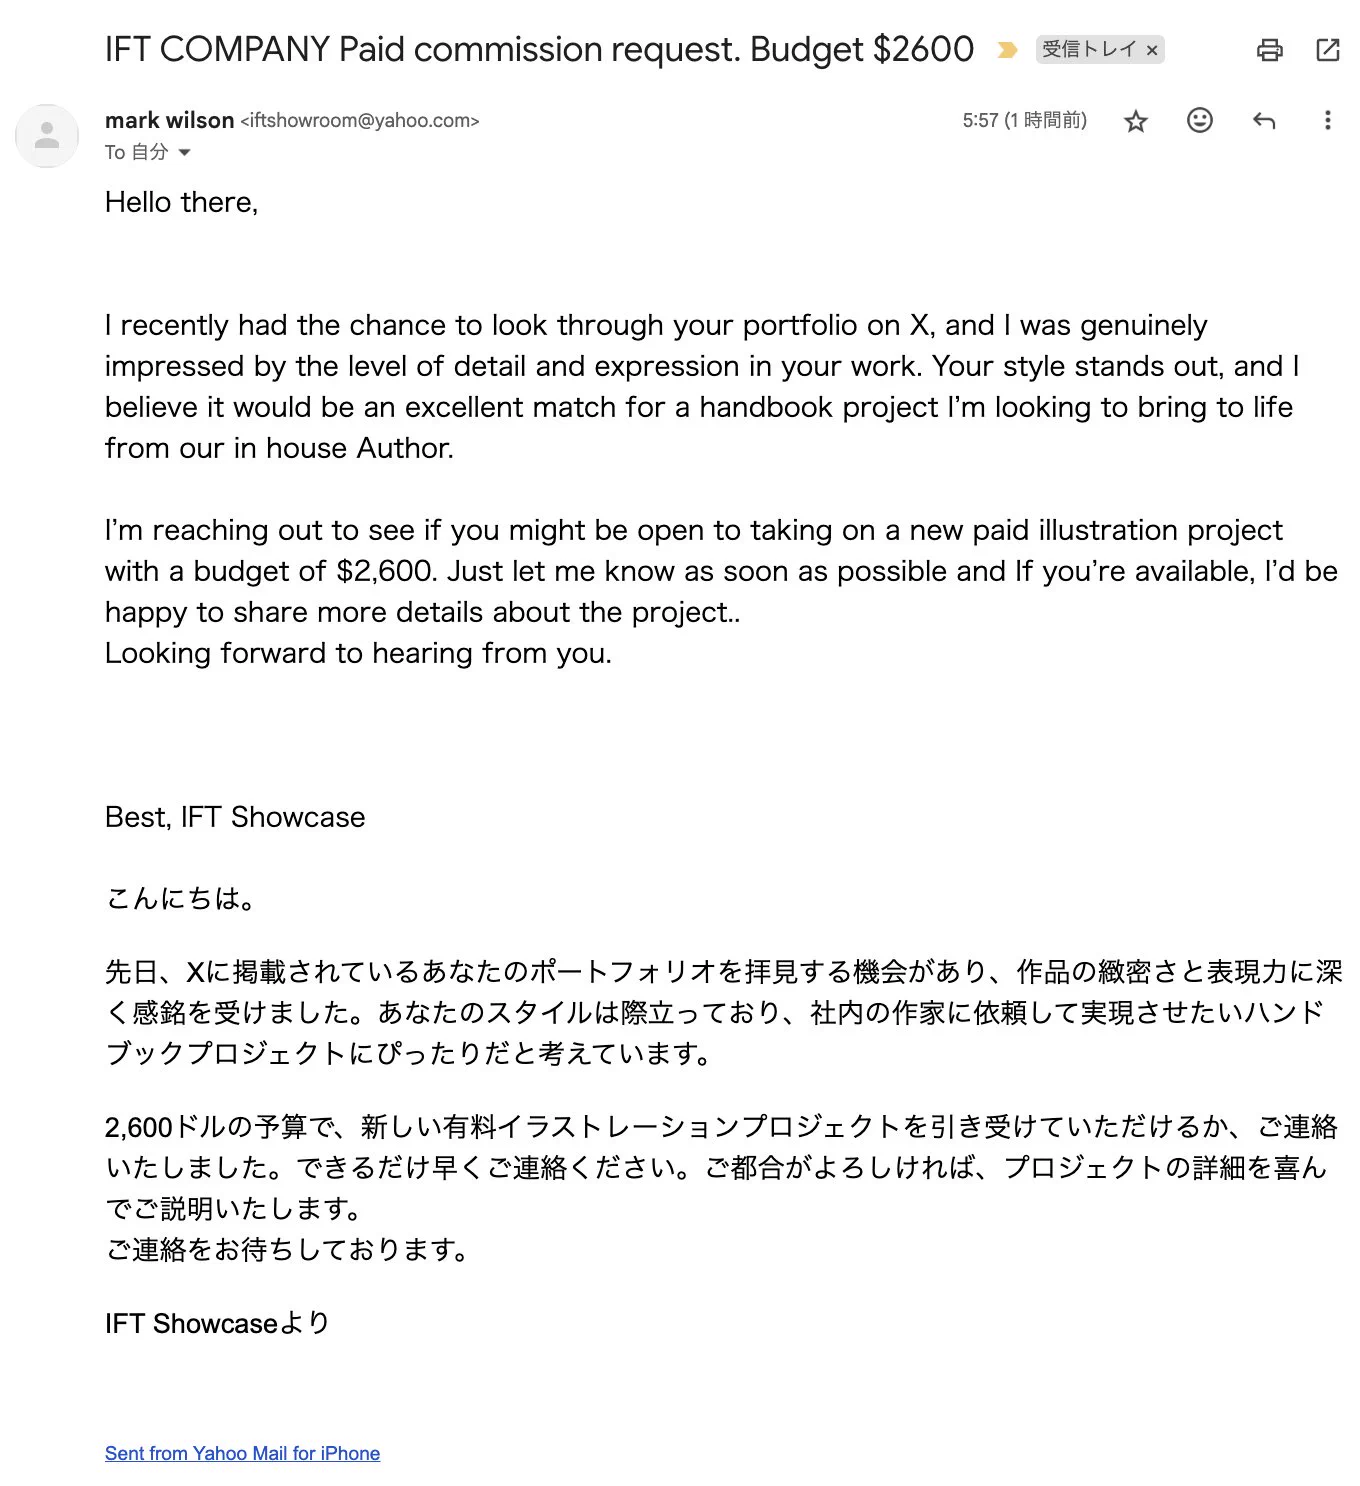Screen dimensions: 1360x1486
Task: Remove the 受信トレイ label
Action: 1152,50
